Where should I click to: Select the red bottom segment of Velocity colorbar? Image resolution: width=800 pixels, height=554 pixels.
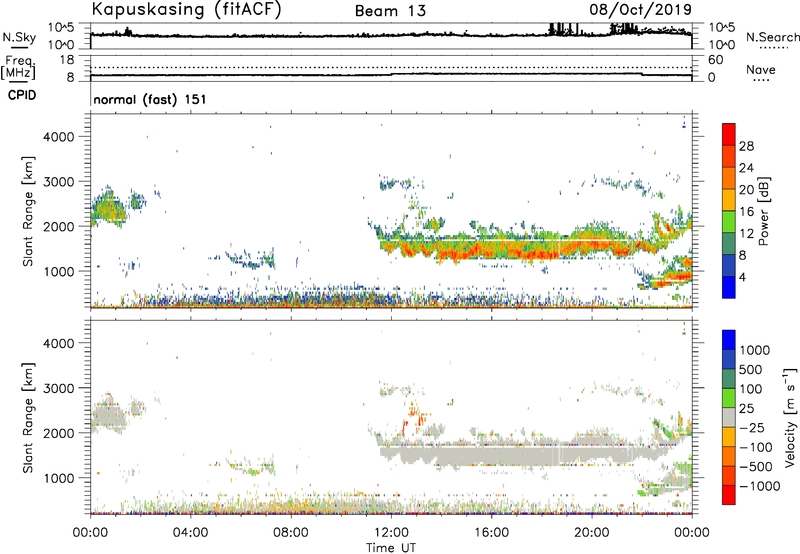pyautogui.click(x=729, y=495)
